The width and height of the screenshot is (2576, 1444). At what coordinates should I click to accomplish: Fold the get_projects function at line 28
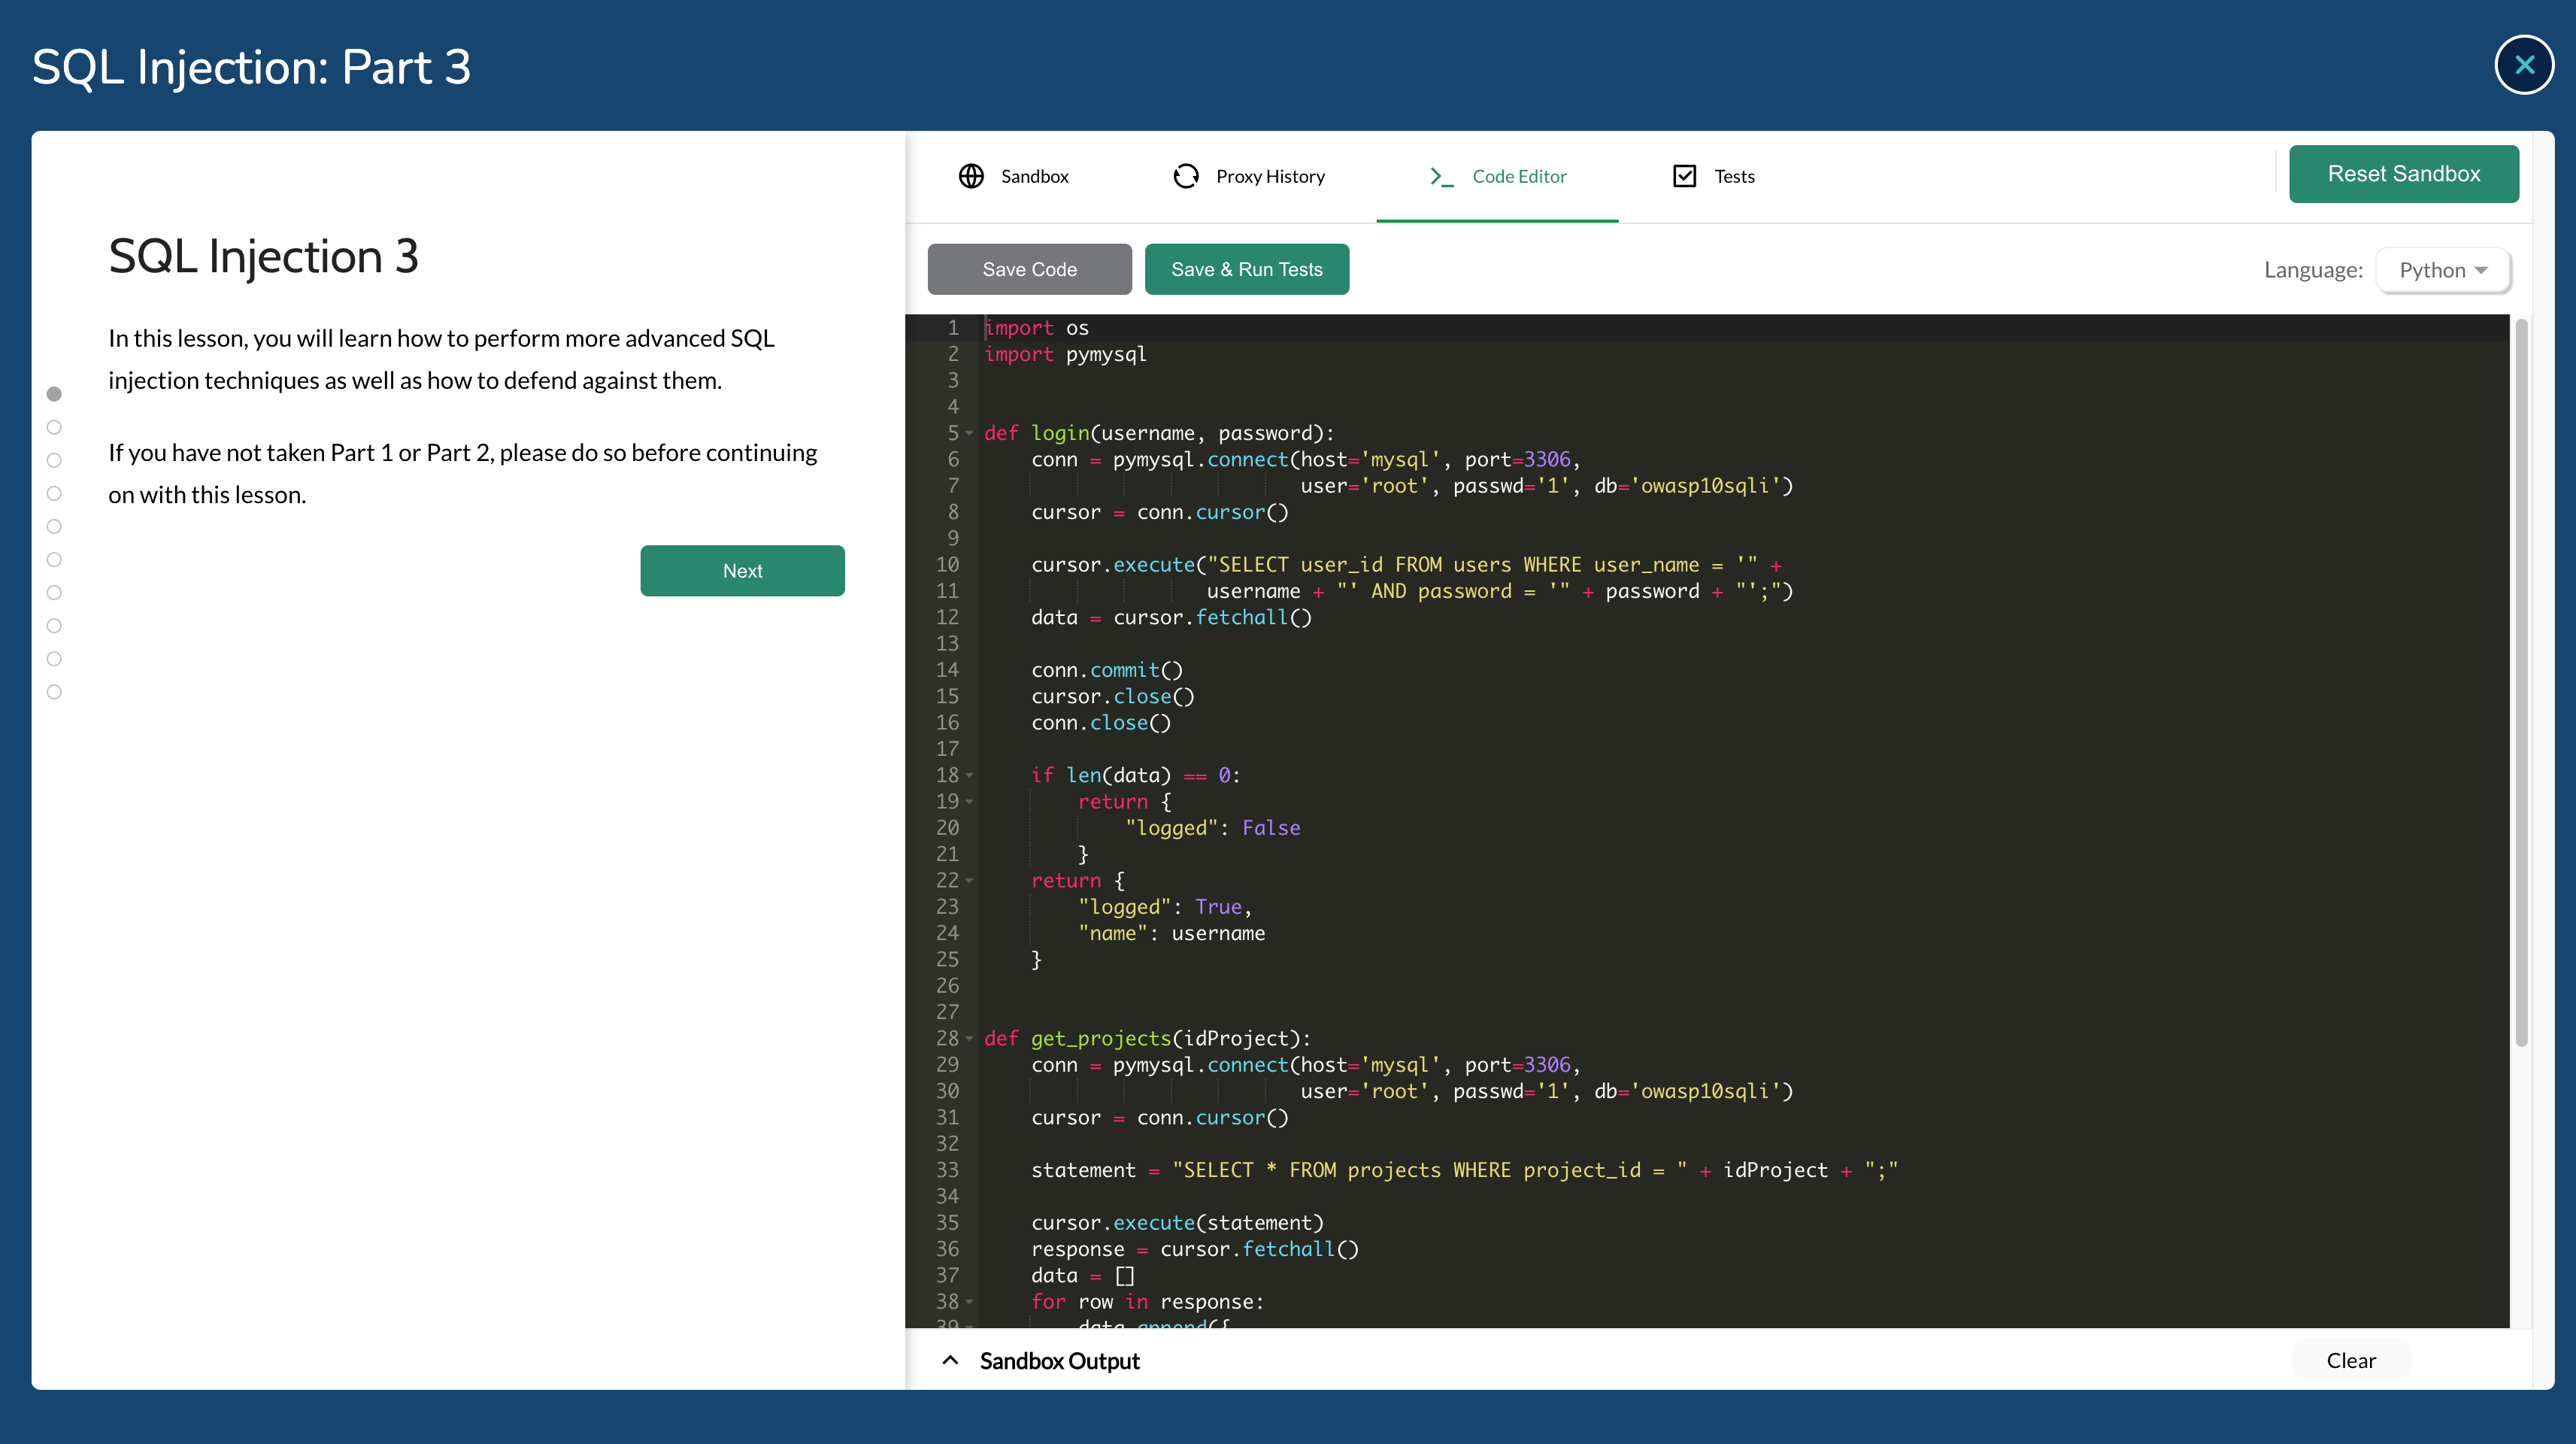(x=969, y=1039)
